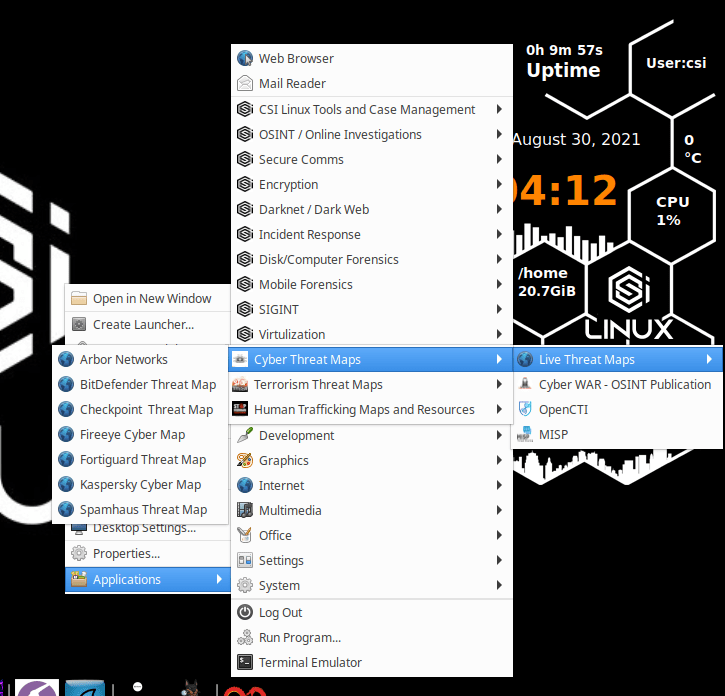Select Spamhaus Threat Map entry
This screenshot has width=725, height=696.
point(140,509)
